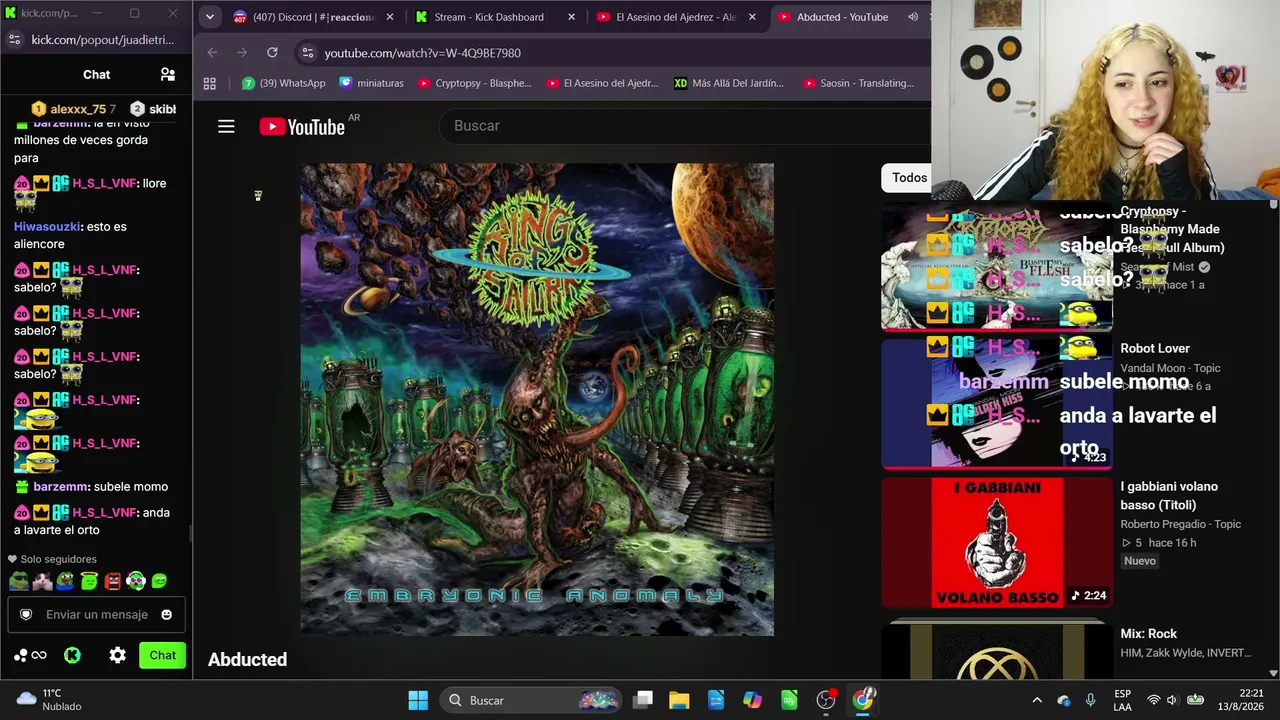This screenshot has height=720, width=1280.
Task: Go back in the Chrome browser
Action: [212, 52]
